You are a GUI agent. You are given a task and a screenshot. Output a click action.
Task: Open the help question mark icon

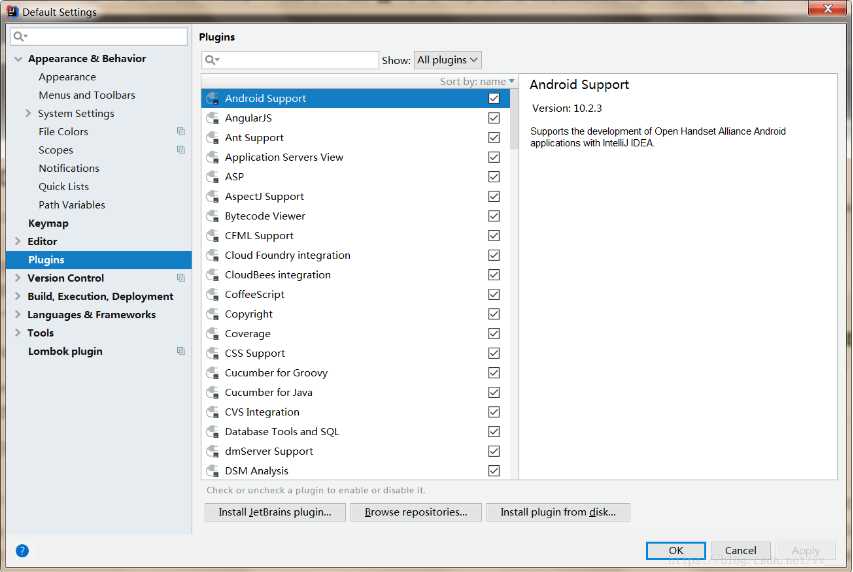click(22, 551)
